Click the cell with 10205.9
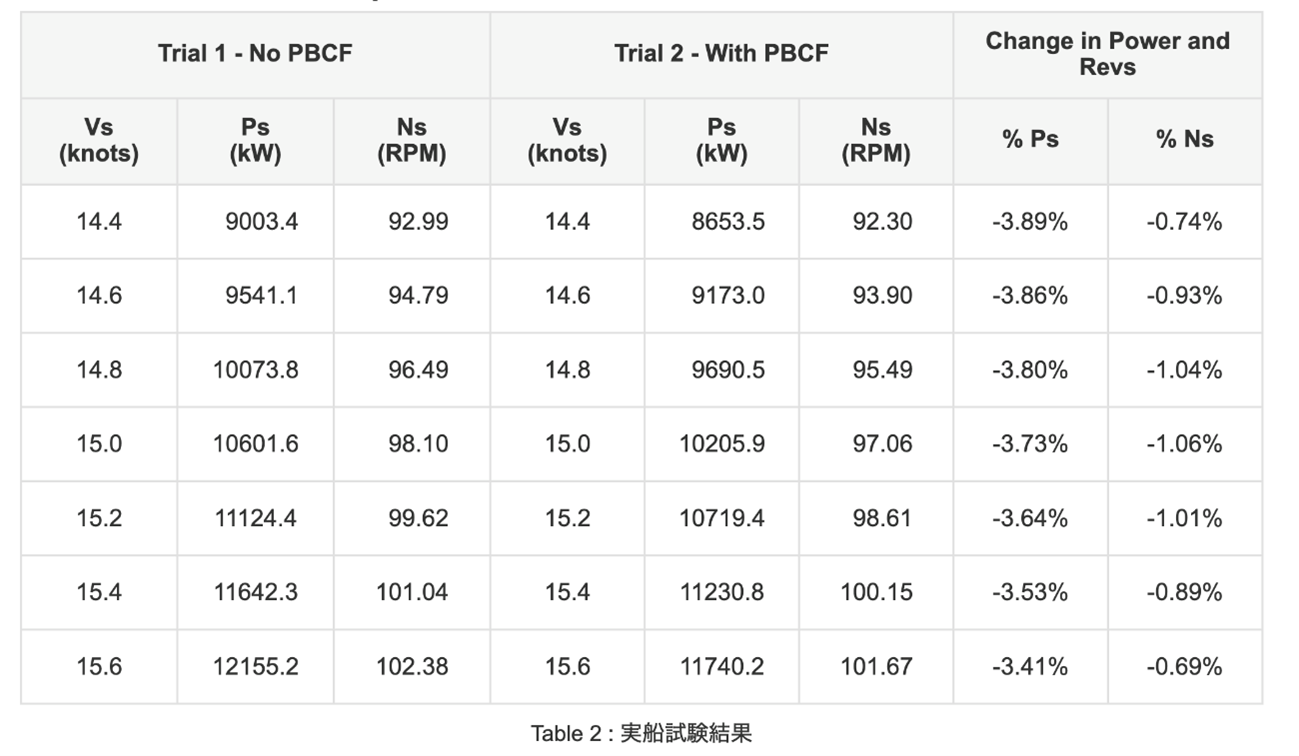Image resolution: width=1299 pixels, height=756 pixels. (x=722, y=444)
